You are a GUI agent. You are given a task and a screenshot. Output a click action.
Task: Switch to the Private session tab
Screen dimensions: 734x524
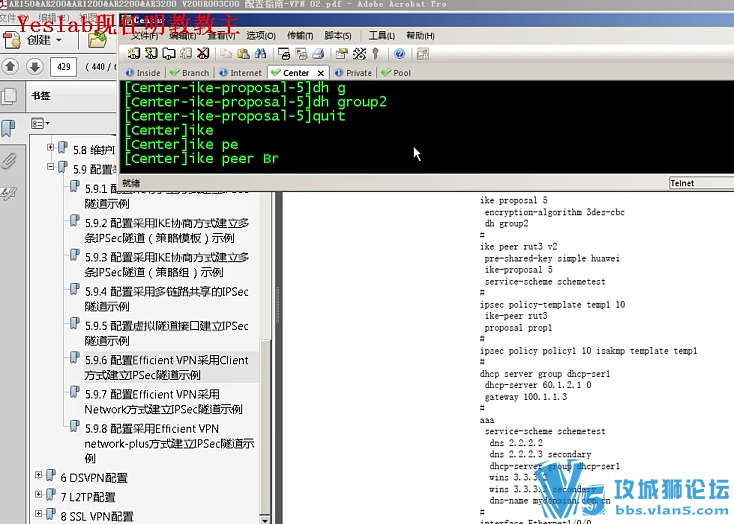point(353,73)
